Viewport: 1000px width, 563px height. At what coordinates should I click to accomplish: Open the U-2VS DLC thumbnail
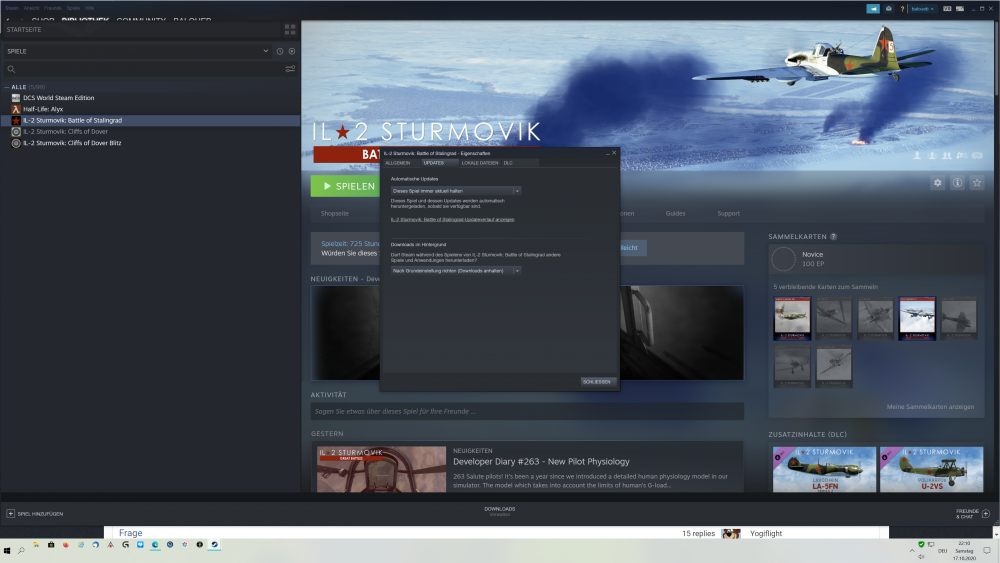[x=931, y=469]
